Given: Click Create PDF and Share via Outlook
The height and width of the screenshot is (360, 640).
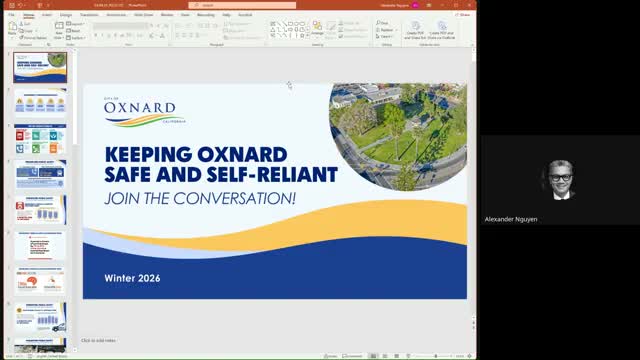Looking at the screenshot, I should pyautogui.click(x=441, y=31).
